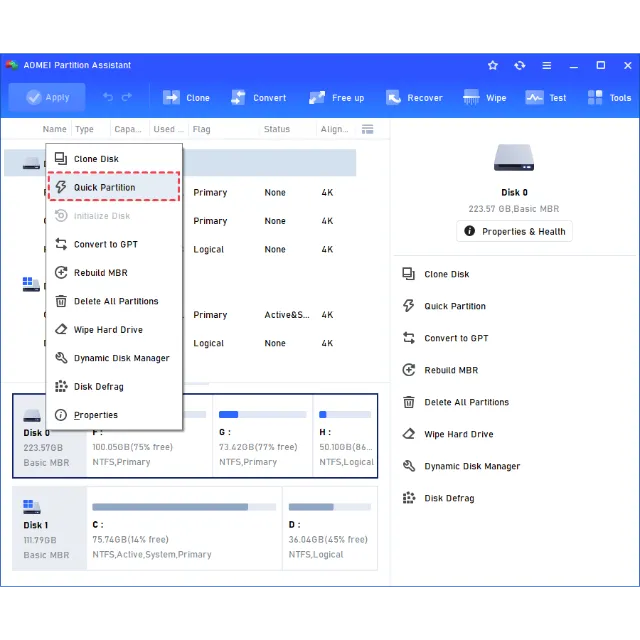Click the Properties & Health button

click(x=514, y=231)
